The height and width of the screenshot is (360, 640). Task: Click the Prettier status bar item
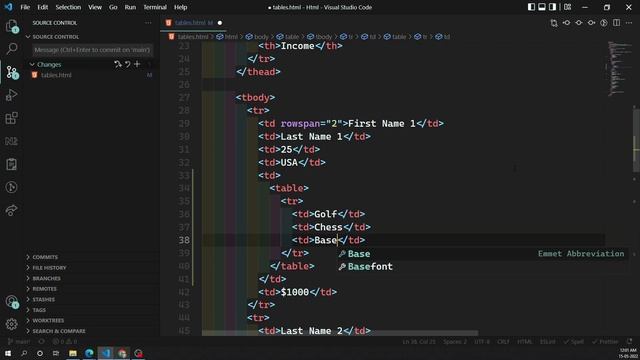[x=606, y=342]
